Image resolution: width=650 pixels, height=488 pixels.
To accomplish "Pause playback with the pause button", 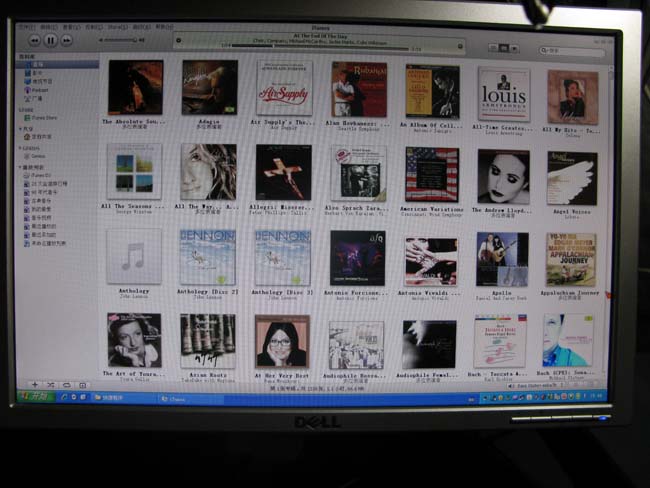I will pyautogui.click(x=51, y=40).
